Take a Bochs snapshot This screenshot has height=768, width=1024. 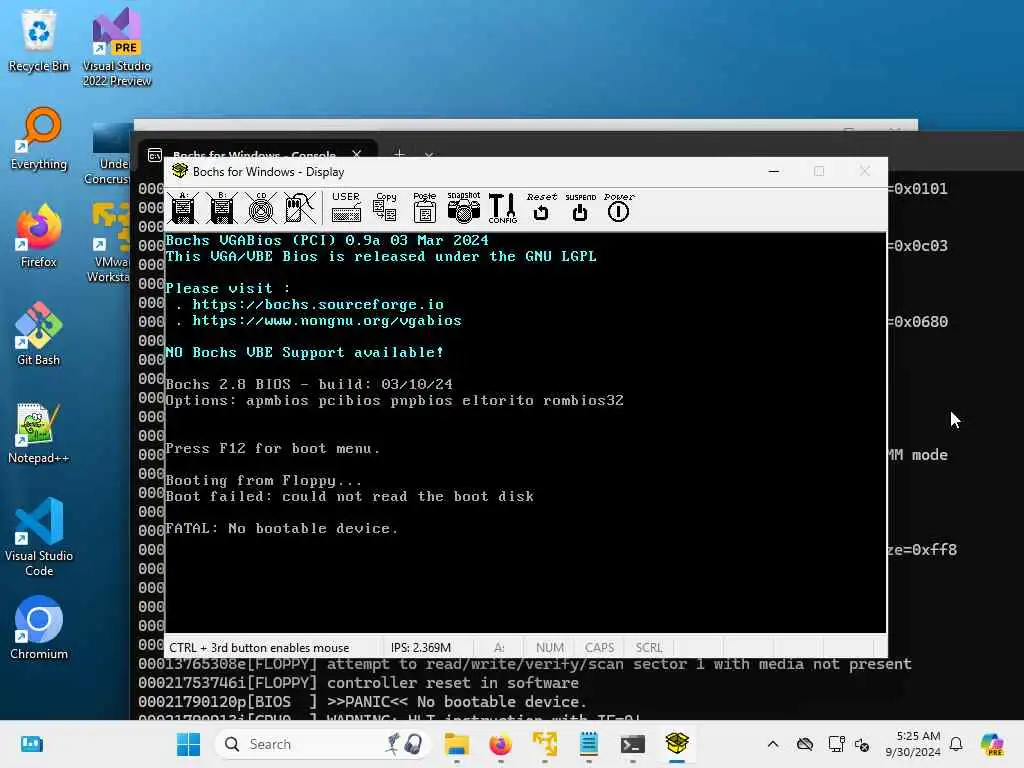(464, 208)
